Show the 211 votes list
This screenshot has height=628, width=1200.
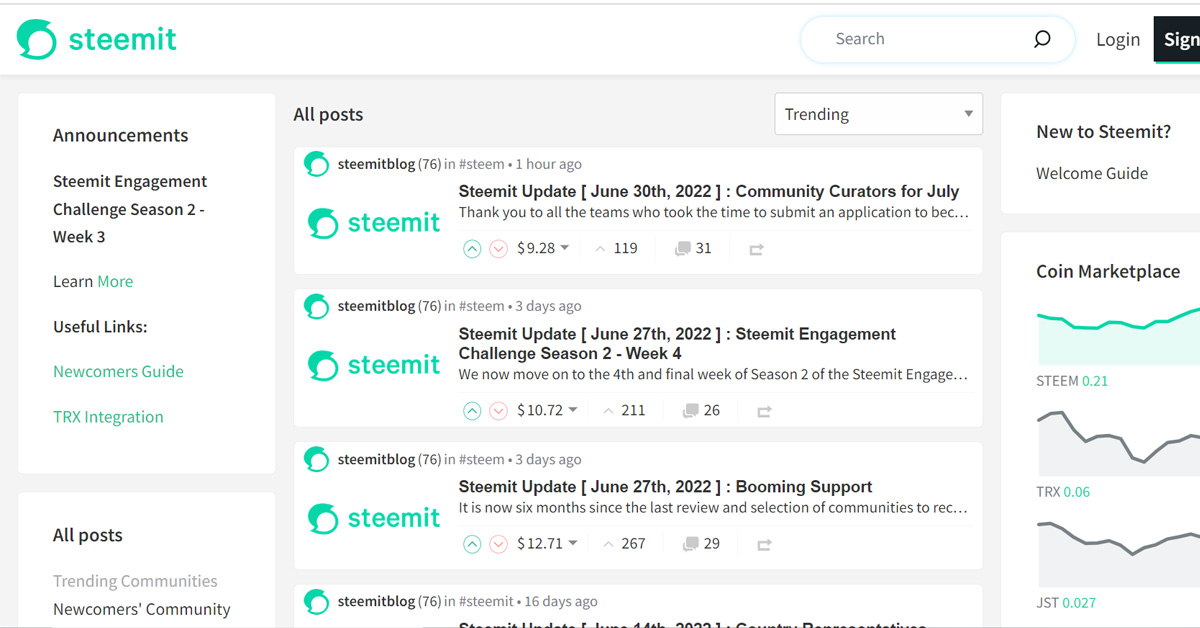point(622,410)
